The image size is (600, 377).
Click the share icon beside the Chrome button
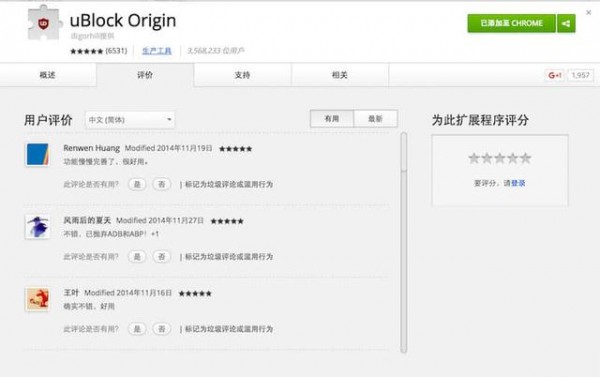pos(566,24)
